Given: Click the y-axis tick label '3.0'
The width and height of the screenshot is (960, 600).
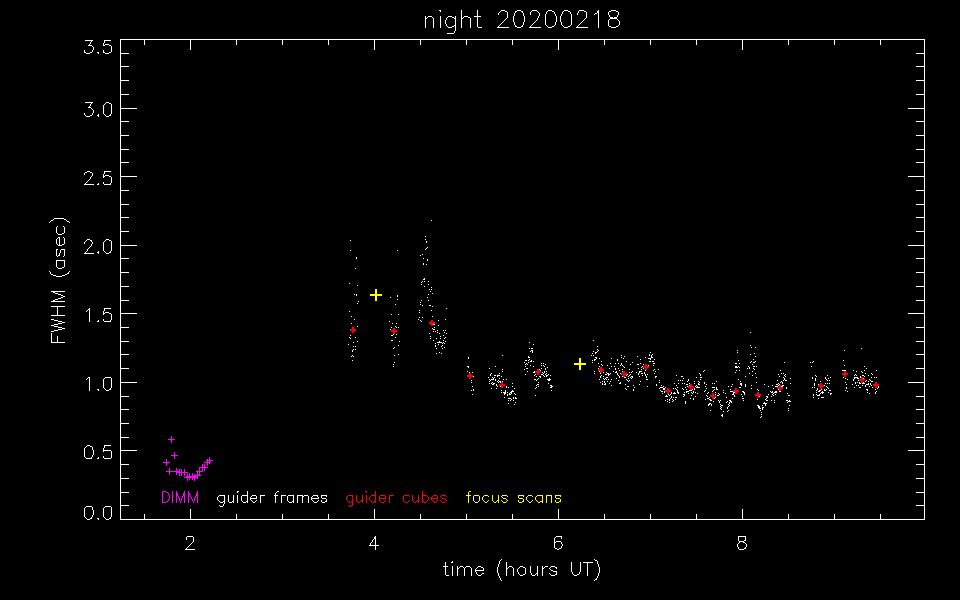Looking at the screenshot, I should click(98, 110).
